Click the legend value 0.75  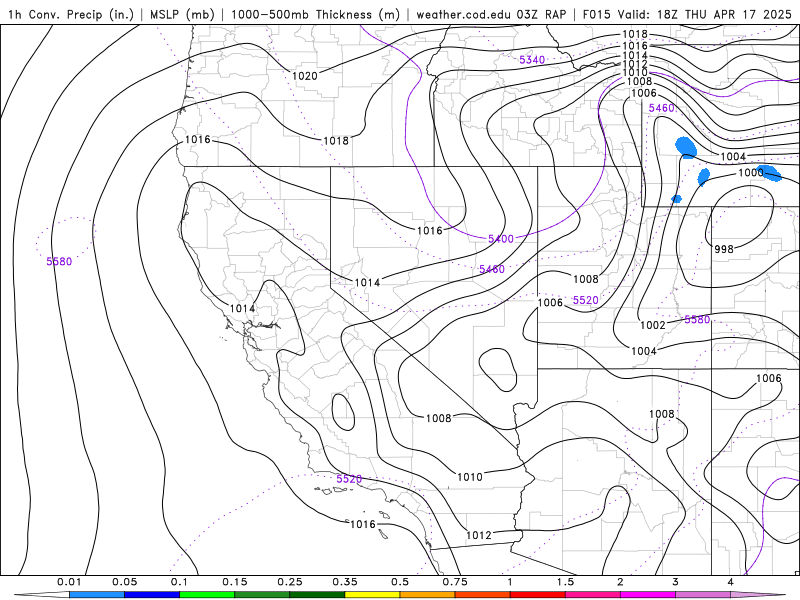(455, 582)
